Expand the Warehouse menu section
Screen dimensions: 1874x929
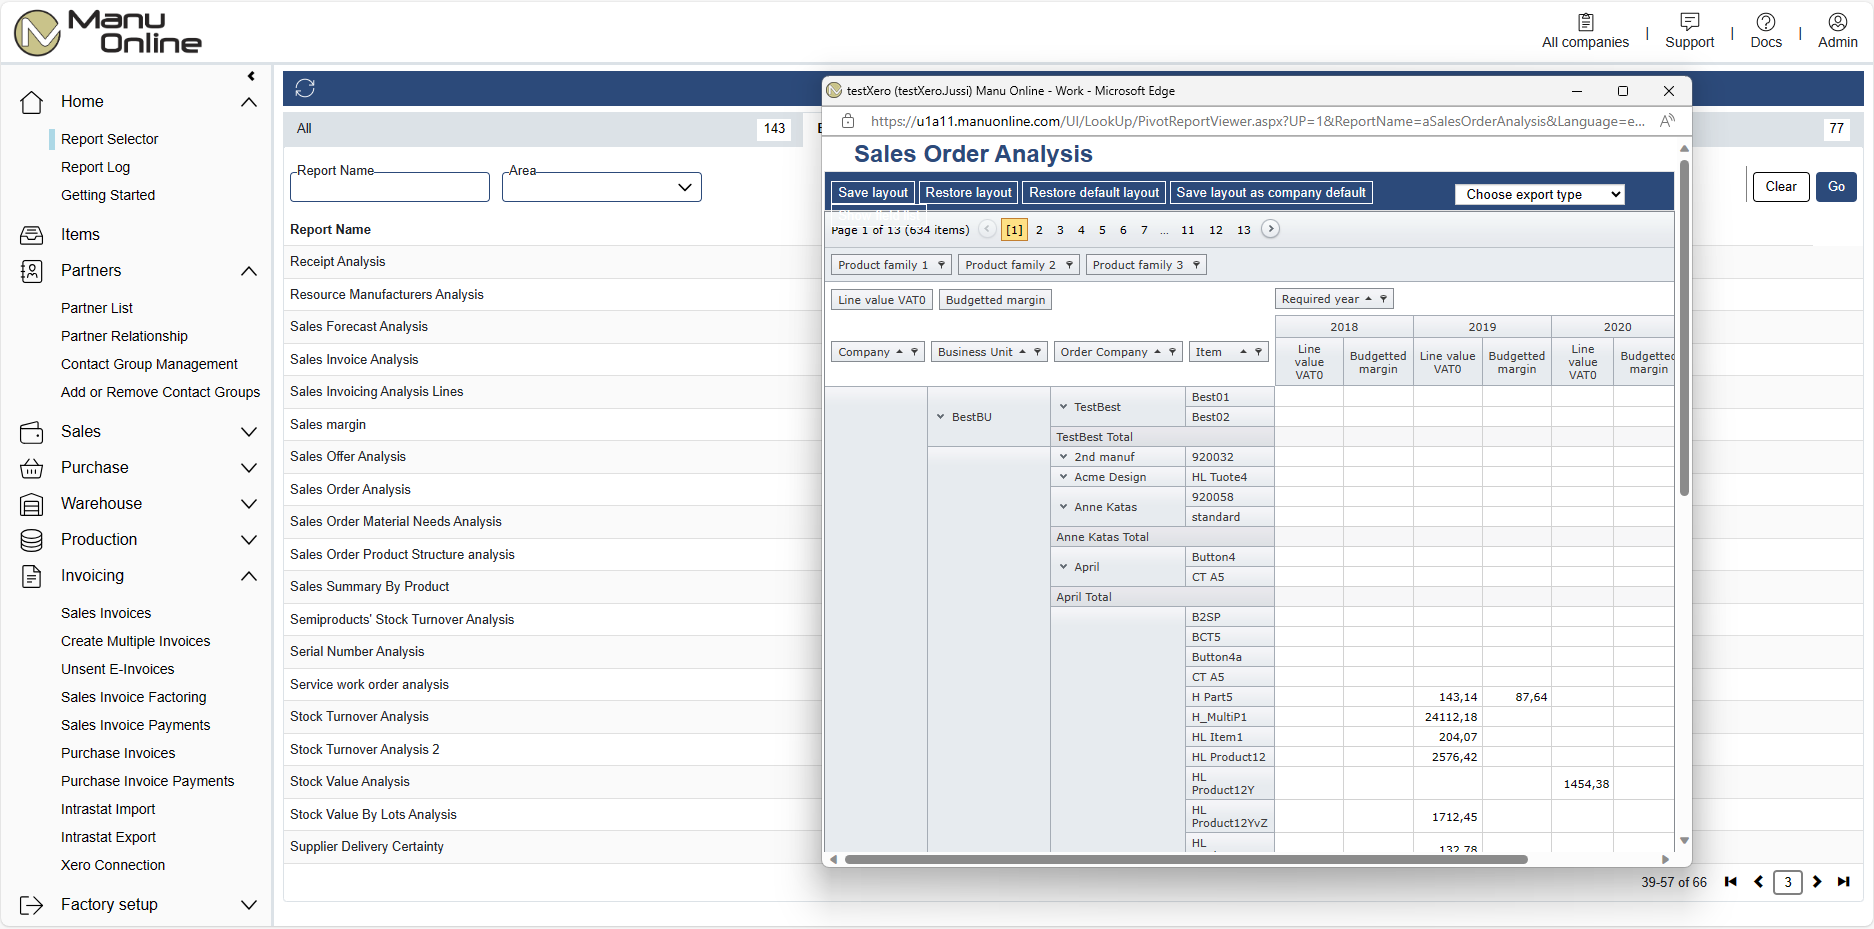(x=249, y=504)
